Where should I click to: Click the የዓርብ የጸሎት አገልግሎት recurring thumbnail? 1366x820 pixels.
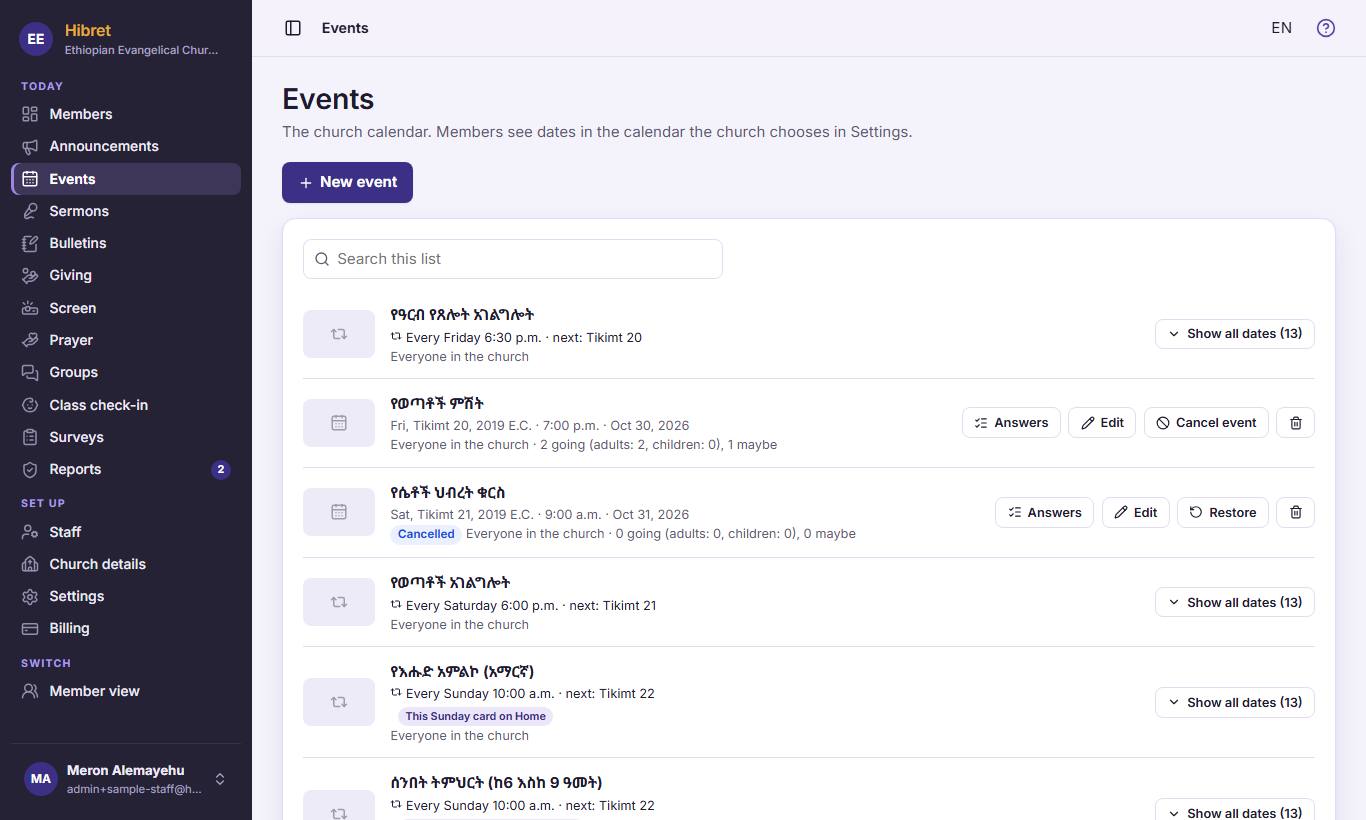pyautogui.click(x=339, y=334)
